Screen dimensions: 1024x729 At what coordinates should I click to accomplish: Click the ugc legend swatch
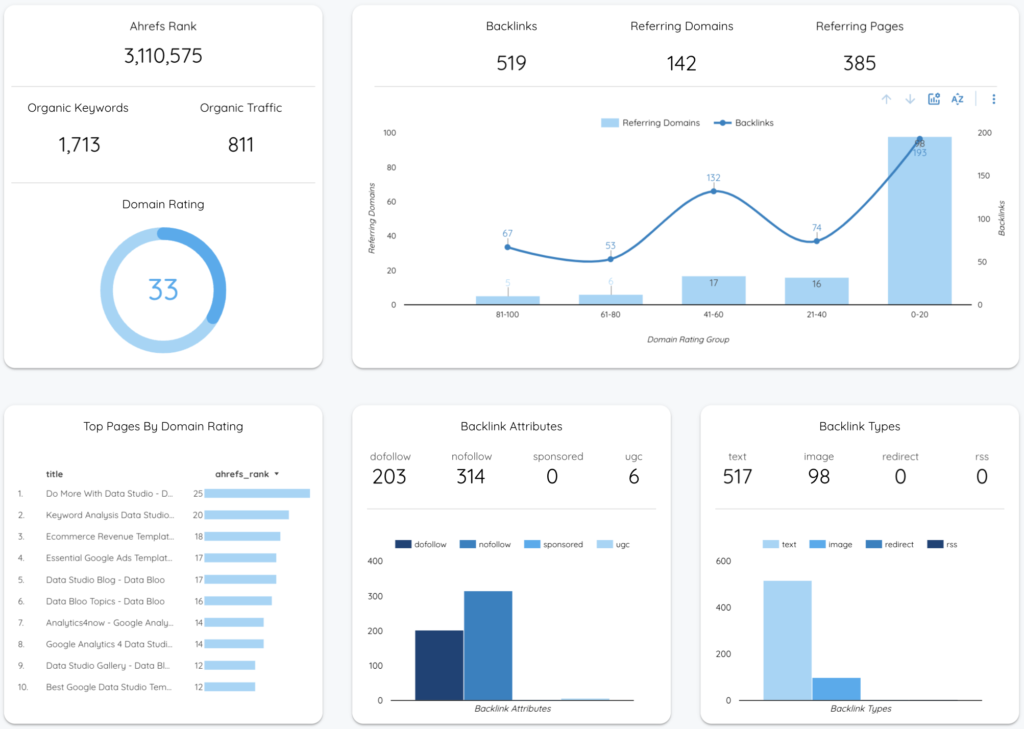605,544
